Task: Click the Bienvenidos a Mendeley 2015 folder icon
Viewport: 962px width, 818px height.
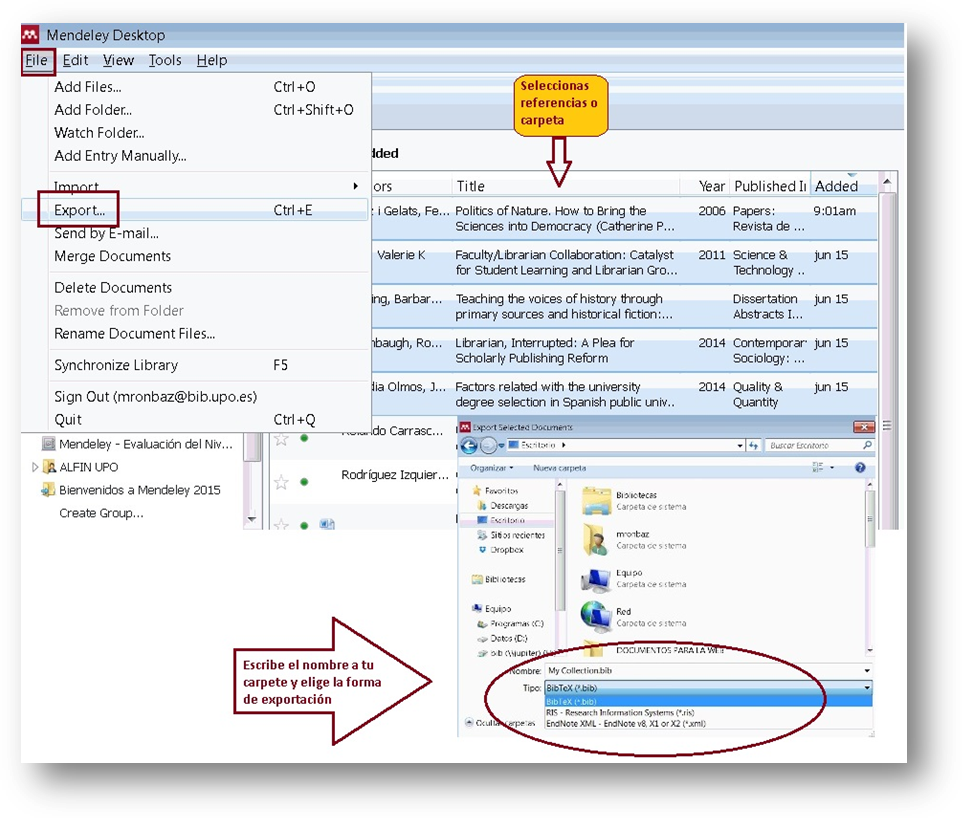Action: pyautogui.click(x=48, y=490)
